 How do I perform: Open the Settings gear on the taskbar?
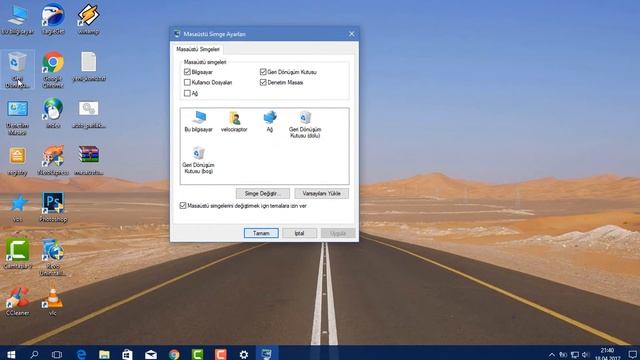click(x=244, y=354)
